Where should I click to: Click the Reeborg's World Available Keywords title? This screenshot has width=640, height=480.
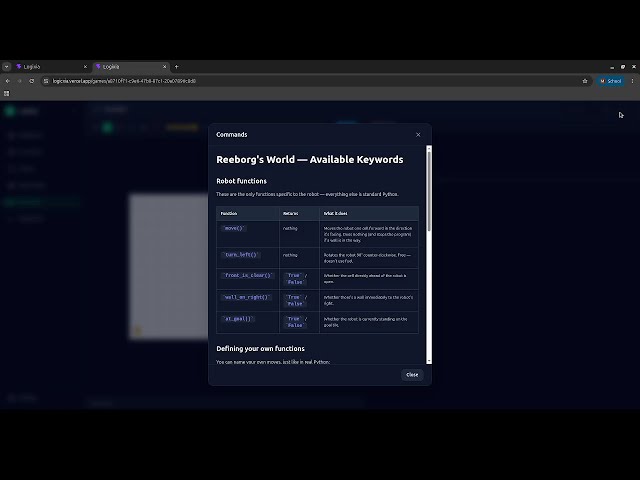309,160
